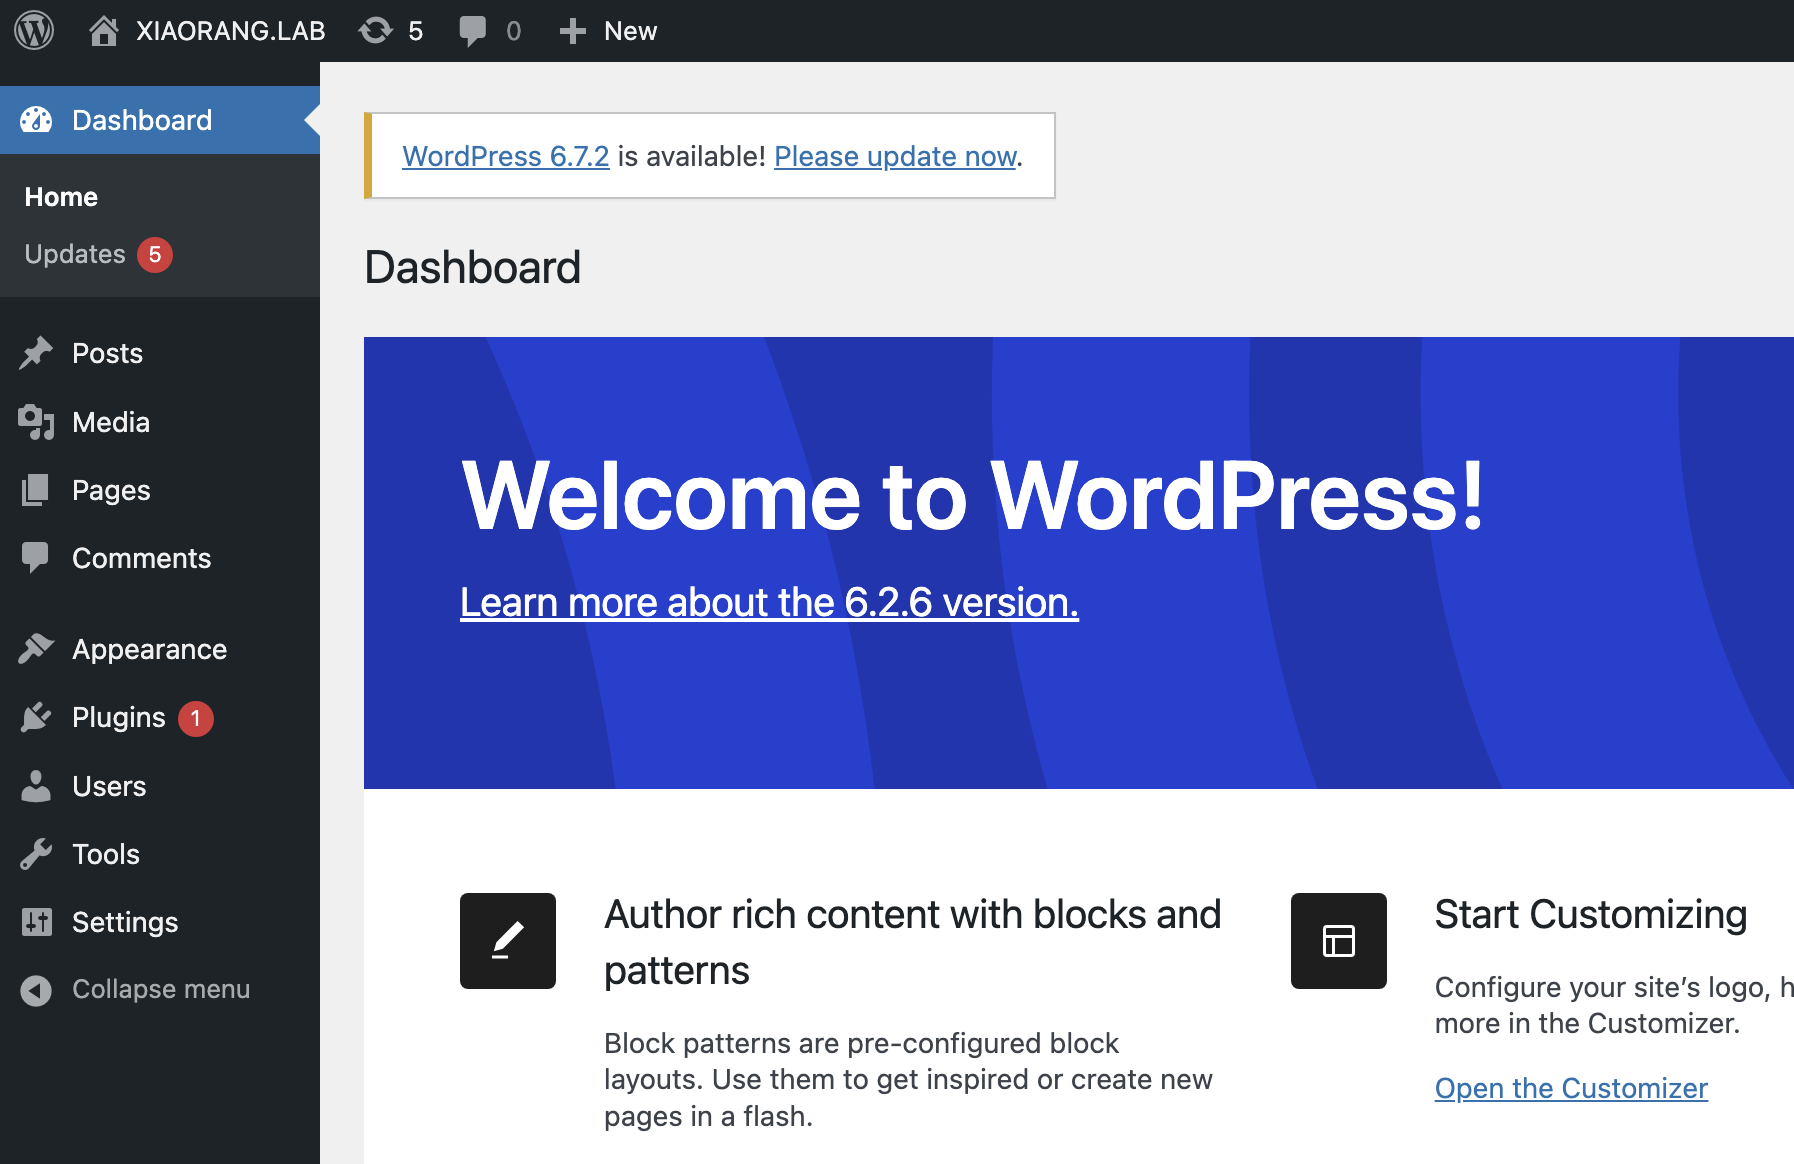Click the comments bubble icon in admin bar
The height and width of the screenshot is (1164, 1794).
472,31
